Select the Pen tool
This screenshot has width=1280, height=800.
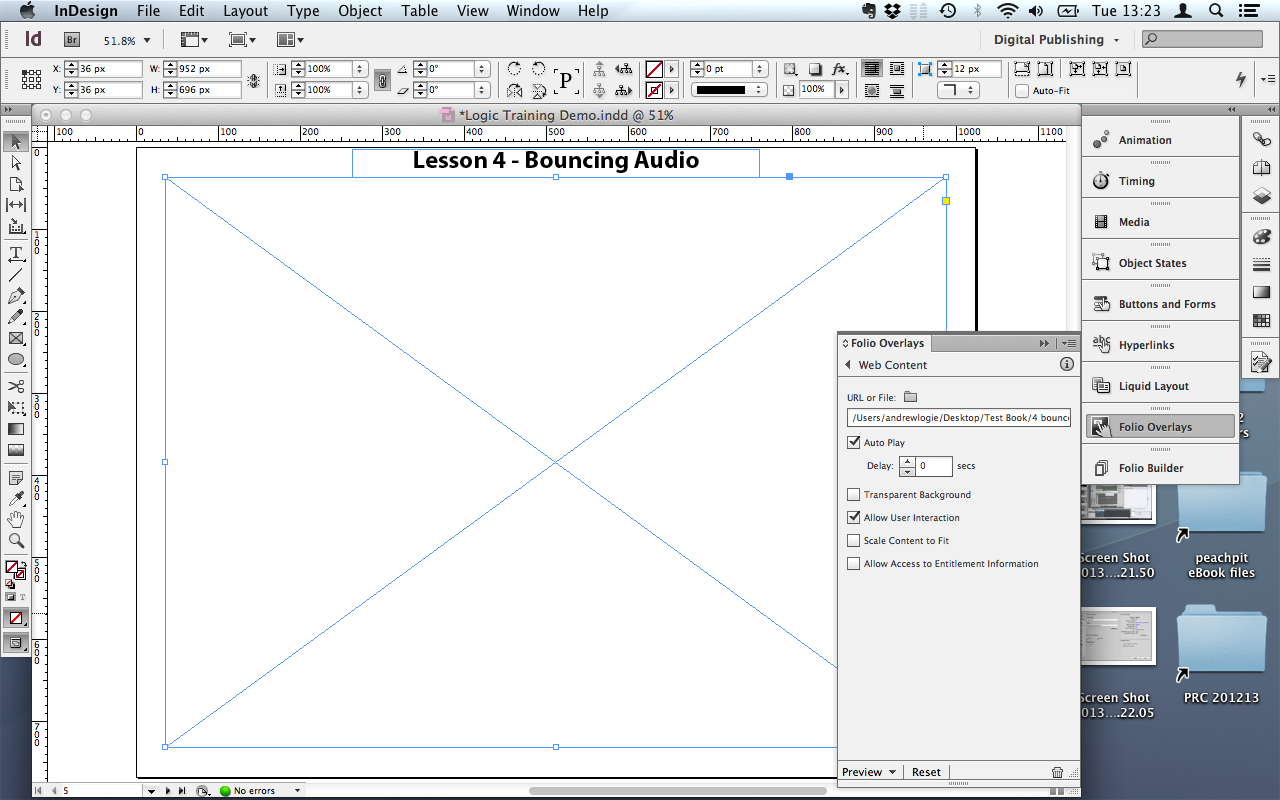(16, 296)
